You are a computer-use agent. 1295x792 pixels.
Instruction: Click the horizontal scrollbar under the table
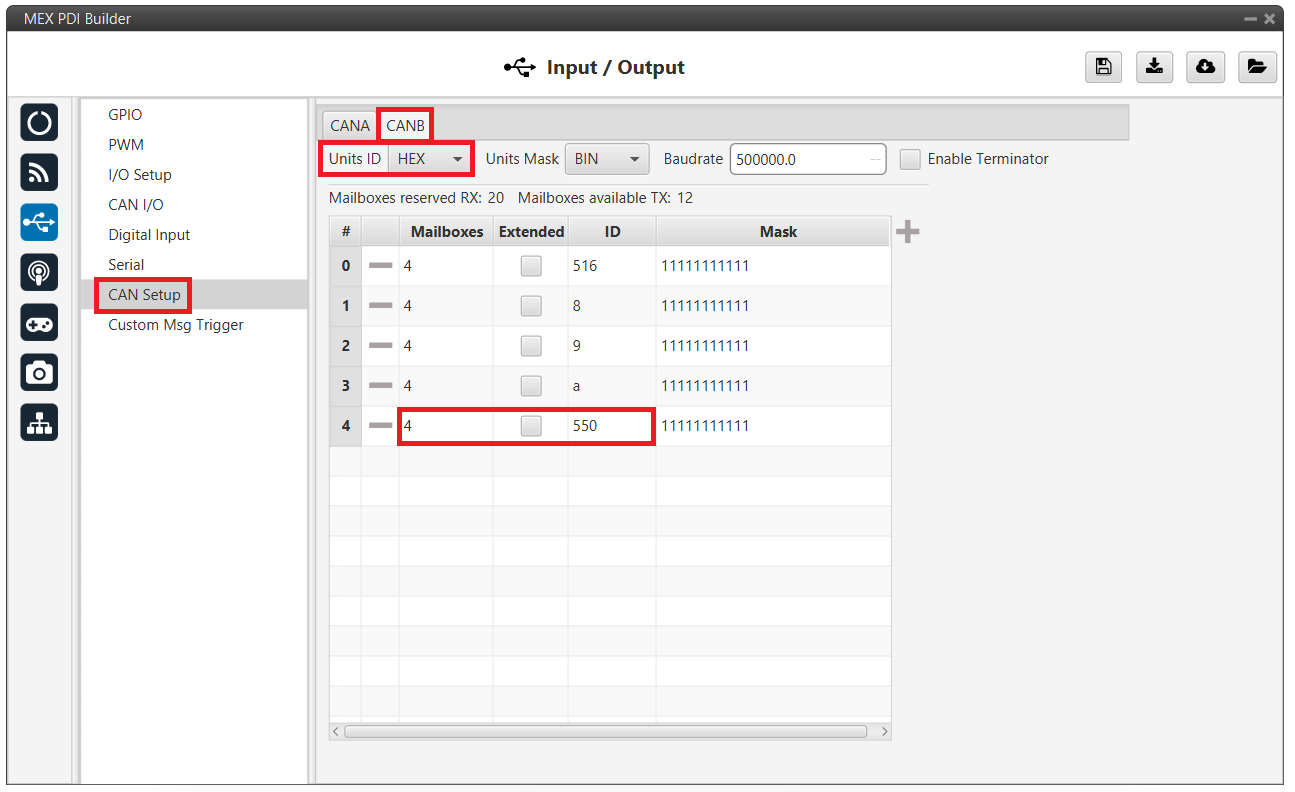click(605, 732)
